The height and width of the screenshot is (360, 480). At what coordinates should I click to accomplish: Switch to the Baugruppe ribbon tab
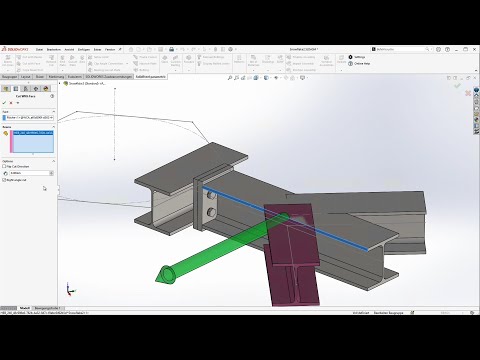(9, 77)
